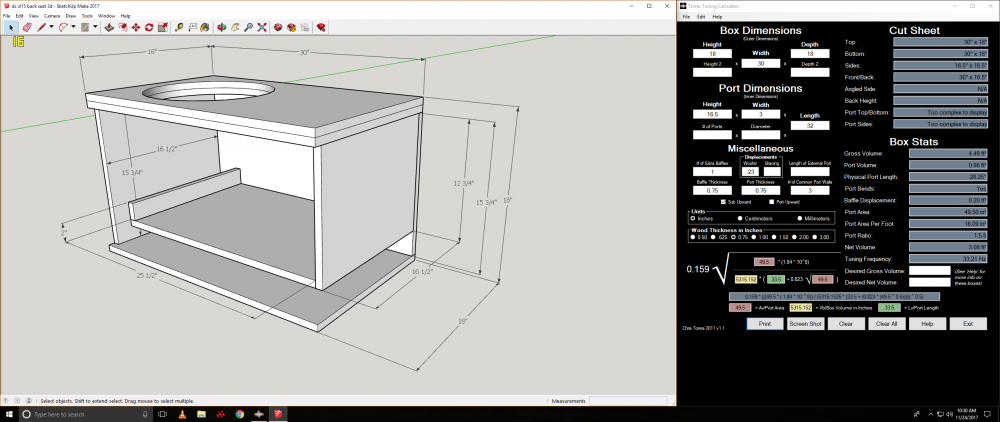Select the Inches units radio button
The width and height of the screenshot is (1000, 422).
693,219
